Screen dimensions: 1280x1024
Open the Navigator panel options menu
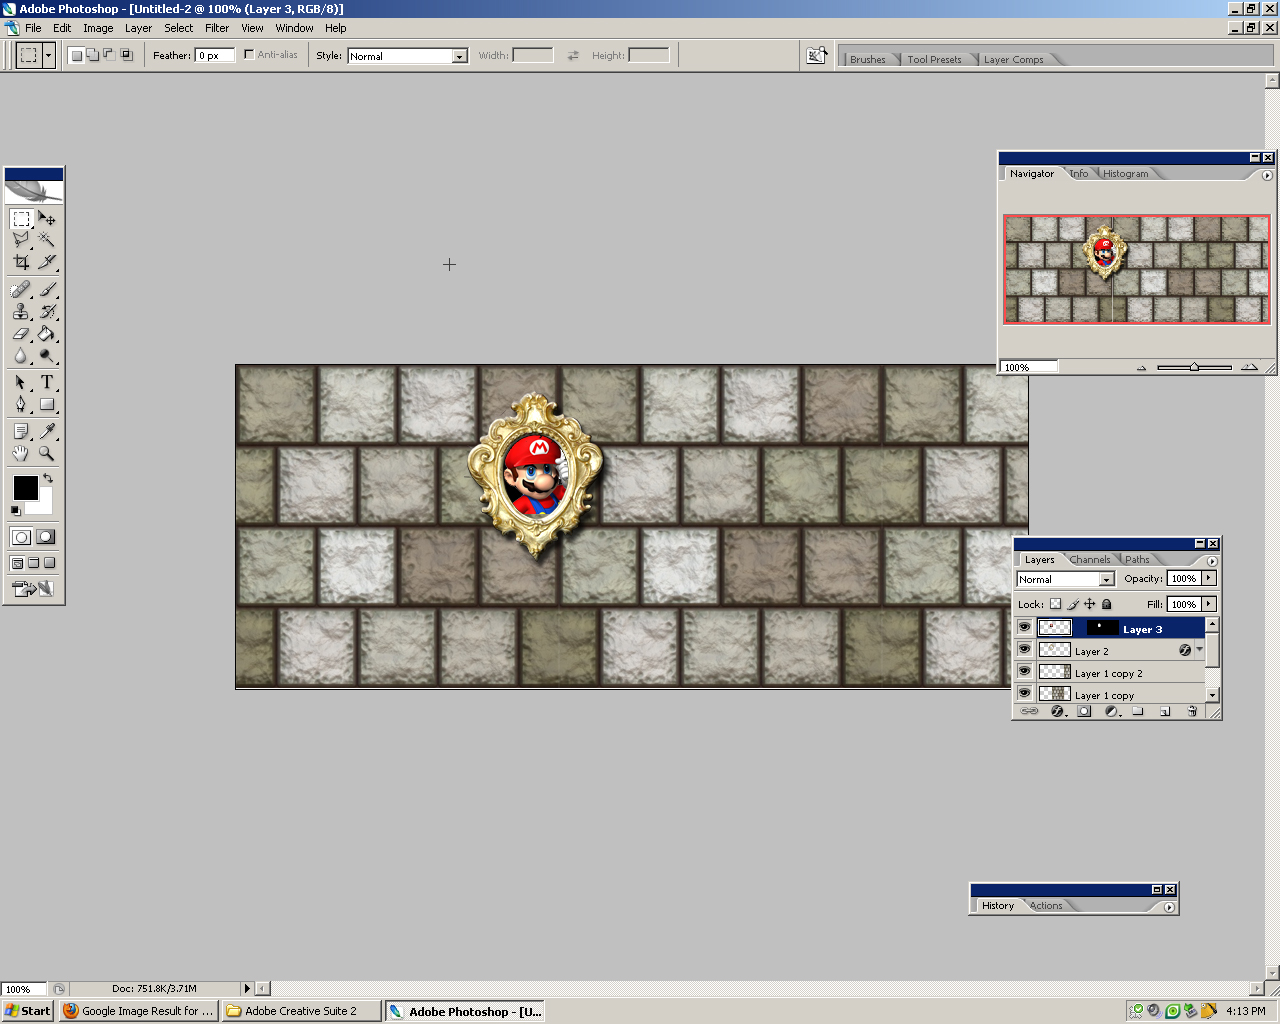tap(1267, 175)
